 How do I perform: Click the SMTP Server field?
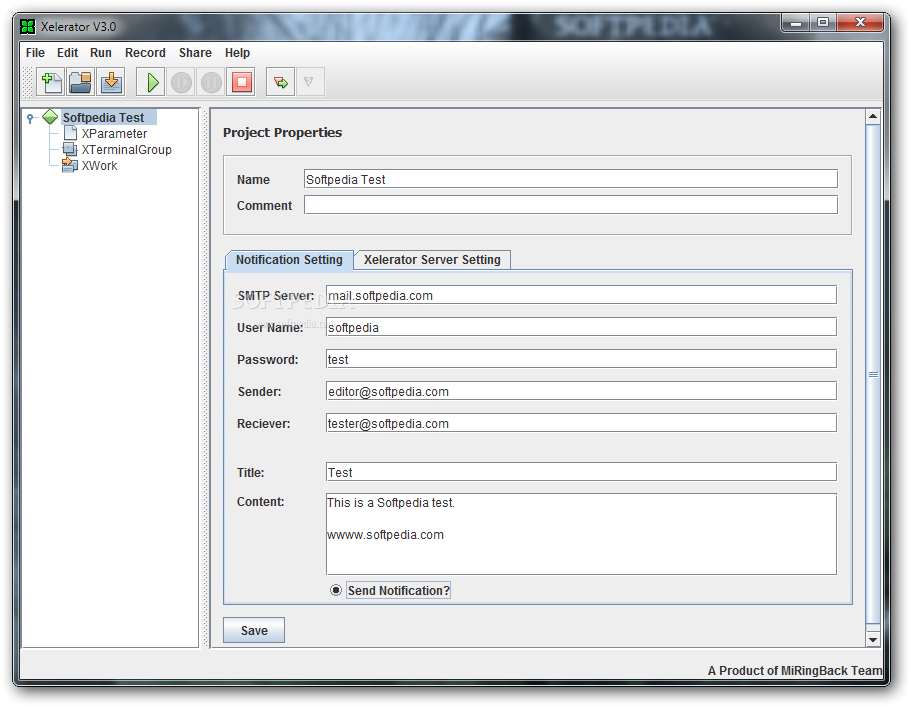(581, 295)
